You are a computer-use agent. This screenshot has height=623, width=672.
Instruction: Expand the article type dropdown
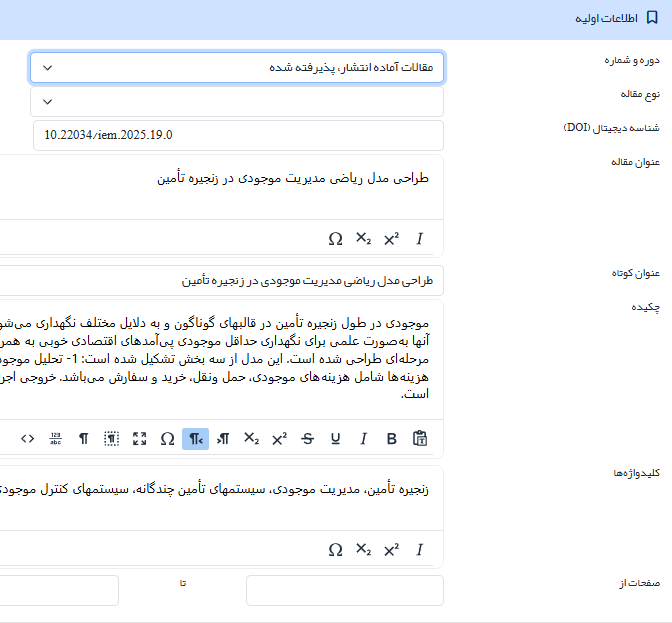(237, 101)
